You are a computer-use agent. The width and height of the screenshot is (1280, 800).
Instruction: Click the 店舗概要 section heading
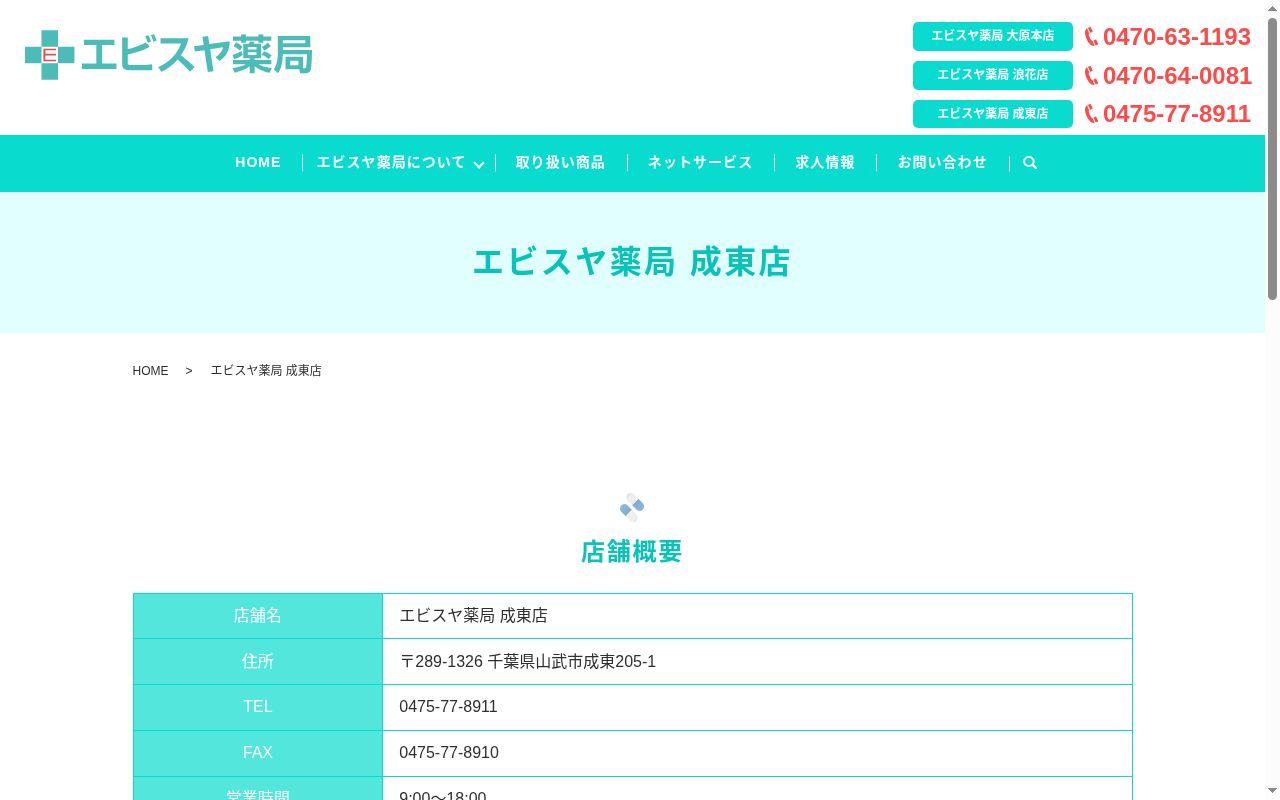[632, 552]
